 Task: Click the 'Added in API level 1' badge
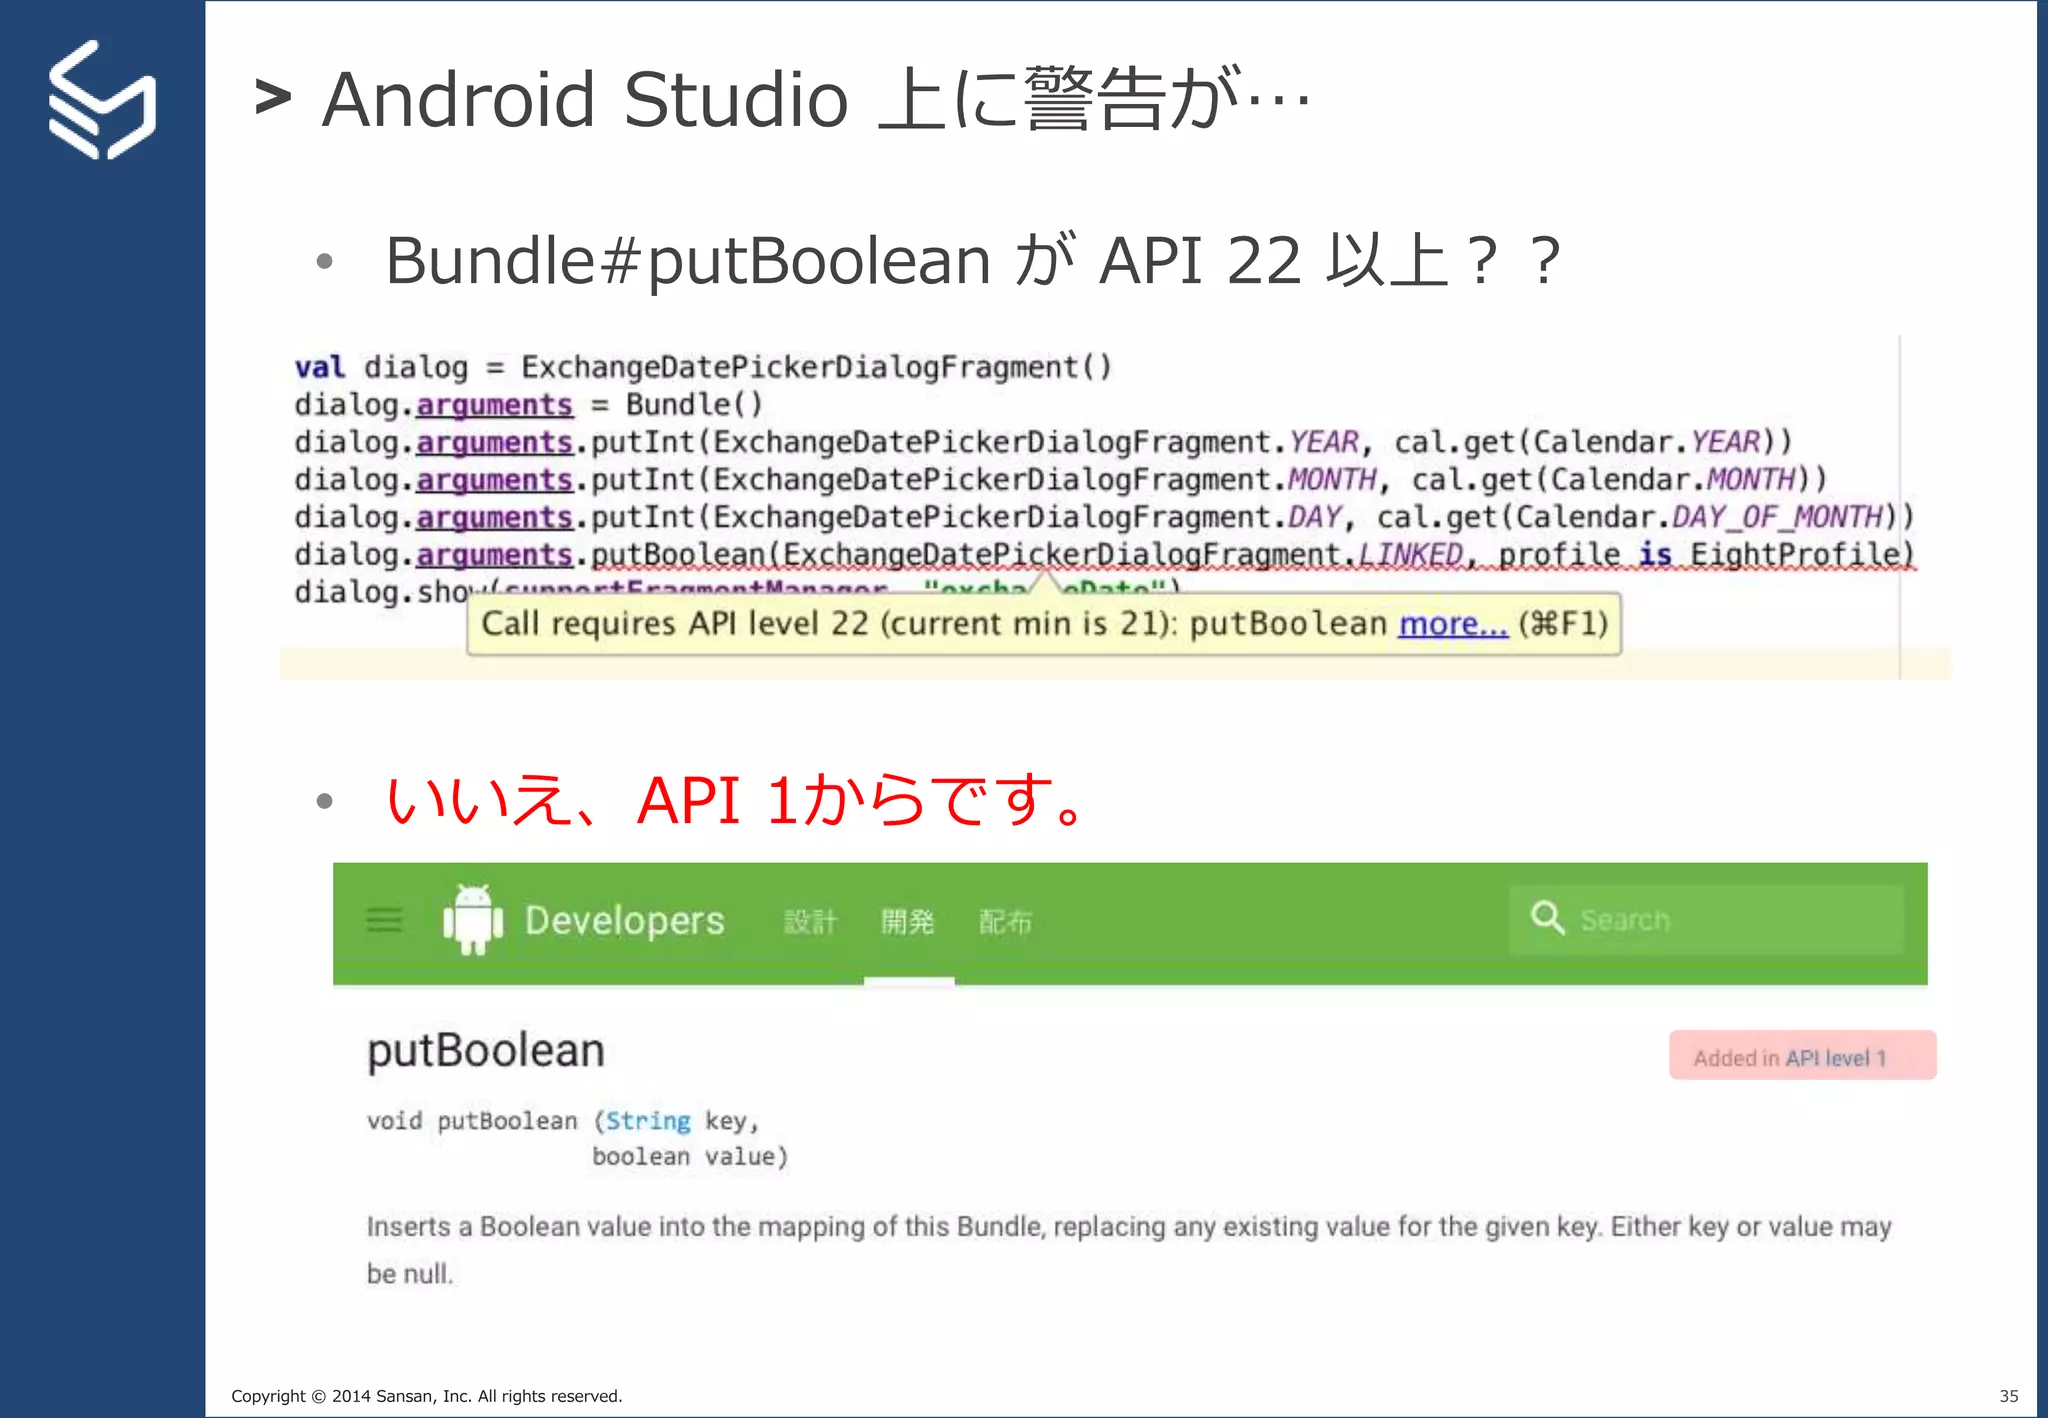[x=1802, y=1055]
